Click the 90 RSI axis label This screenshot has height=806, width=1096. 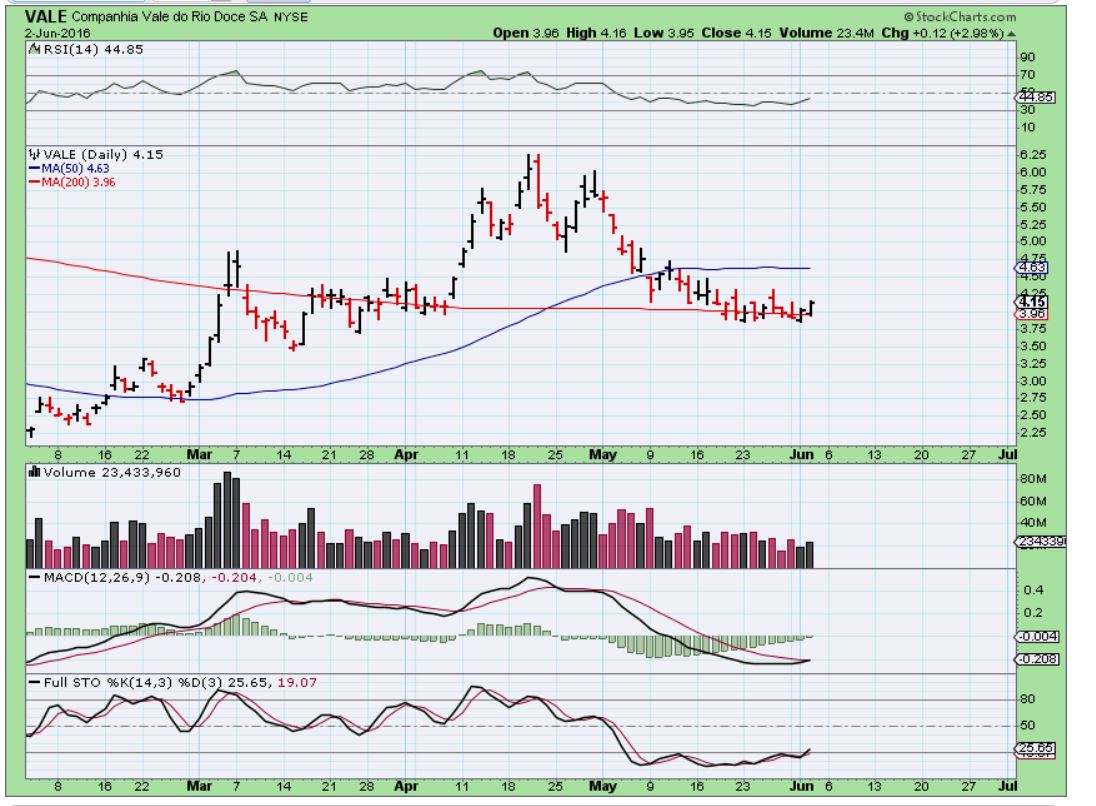(x=1027, y=57)
